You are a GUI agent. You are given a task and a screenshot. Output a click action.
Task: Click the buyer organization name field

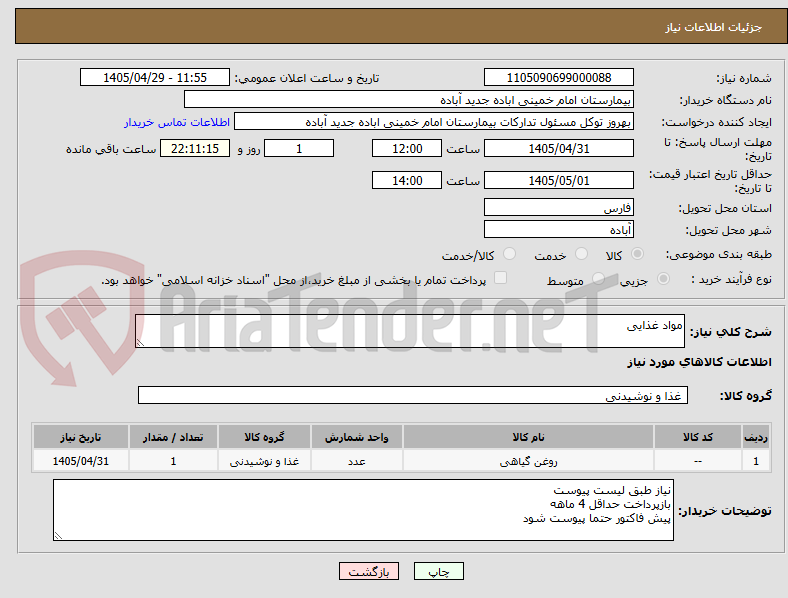click(x=409, y=99)
